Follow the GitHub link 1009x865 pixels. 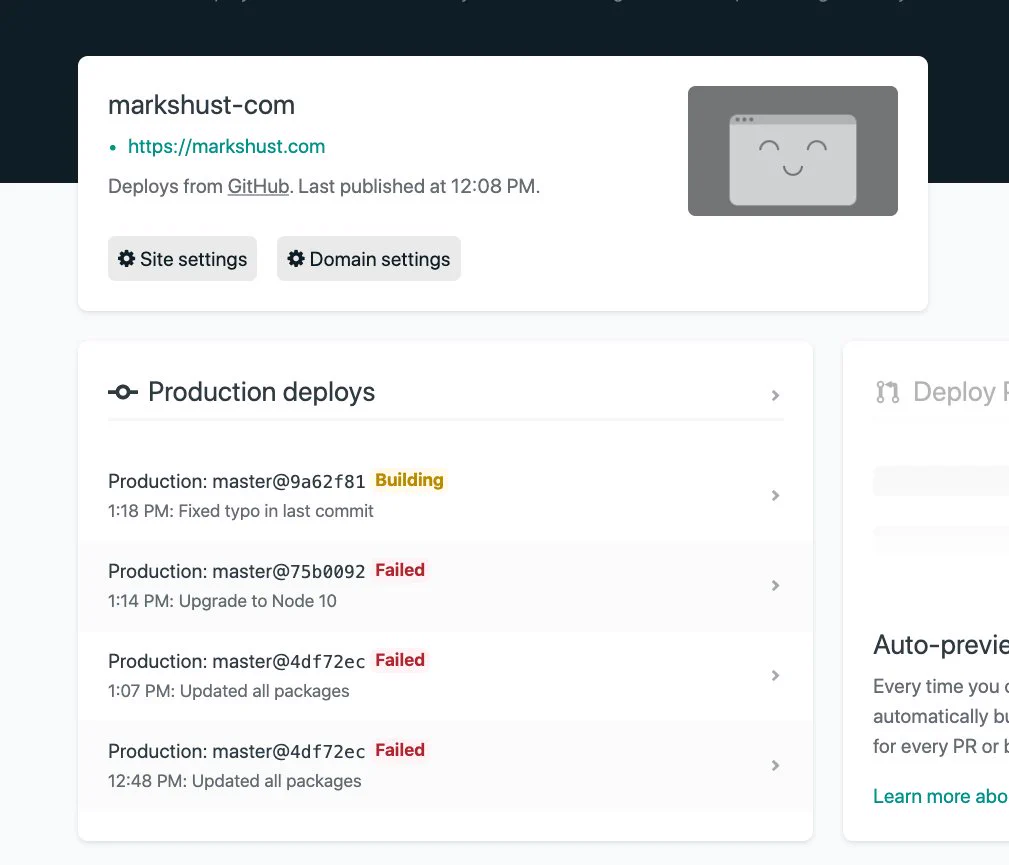[258, 187]
